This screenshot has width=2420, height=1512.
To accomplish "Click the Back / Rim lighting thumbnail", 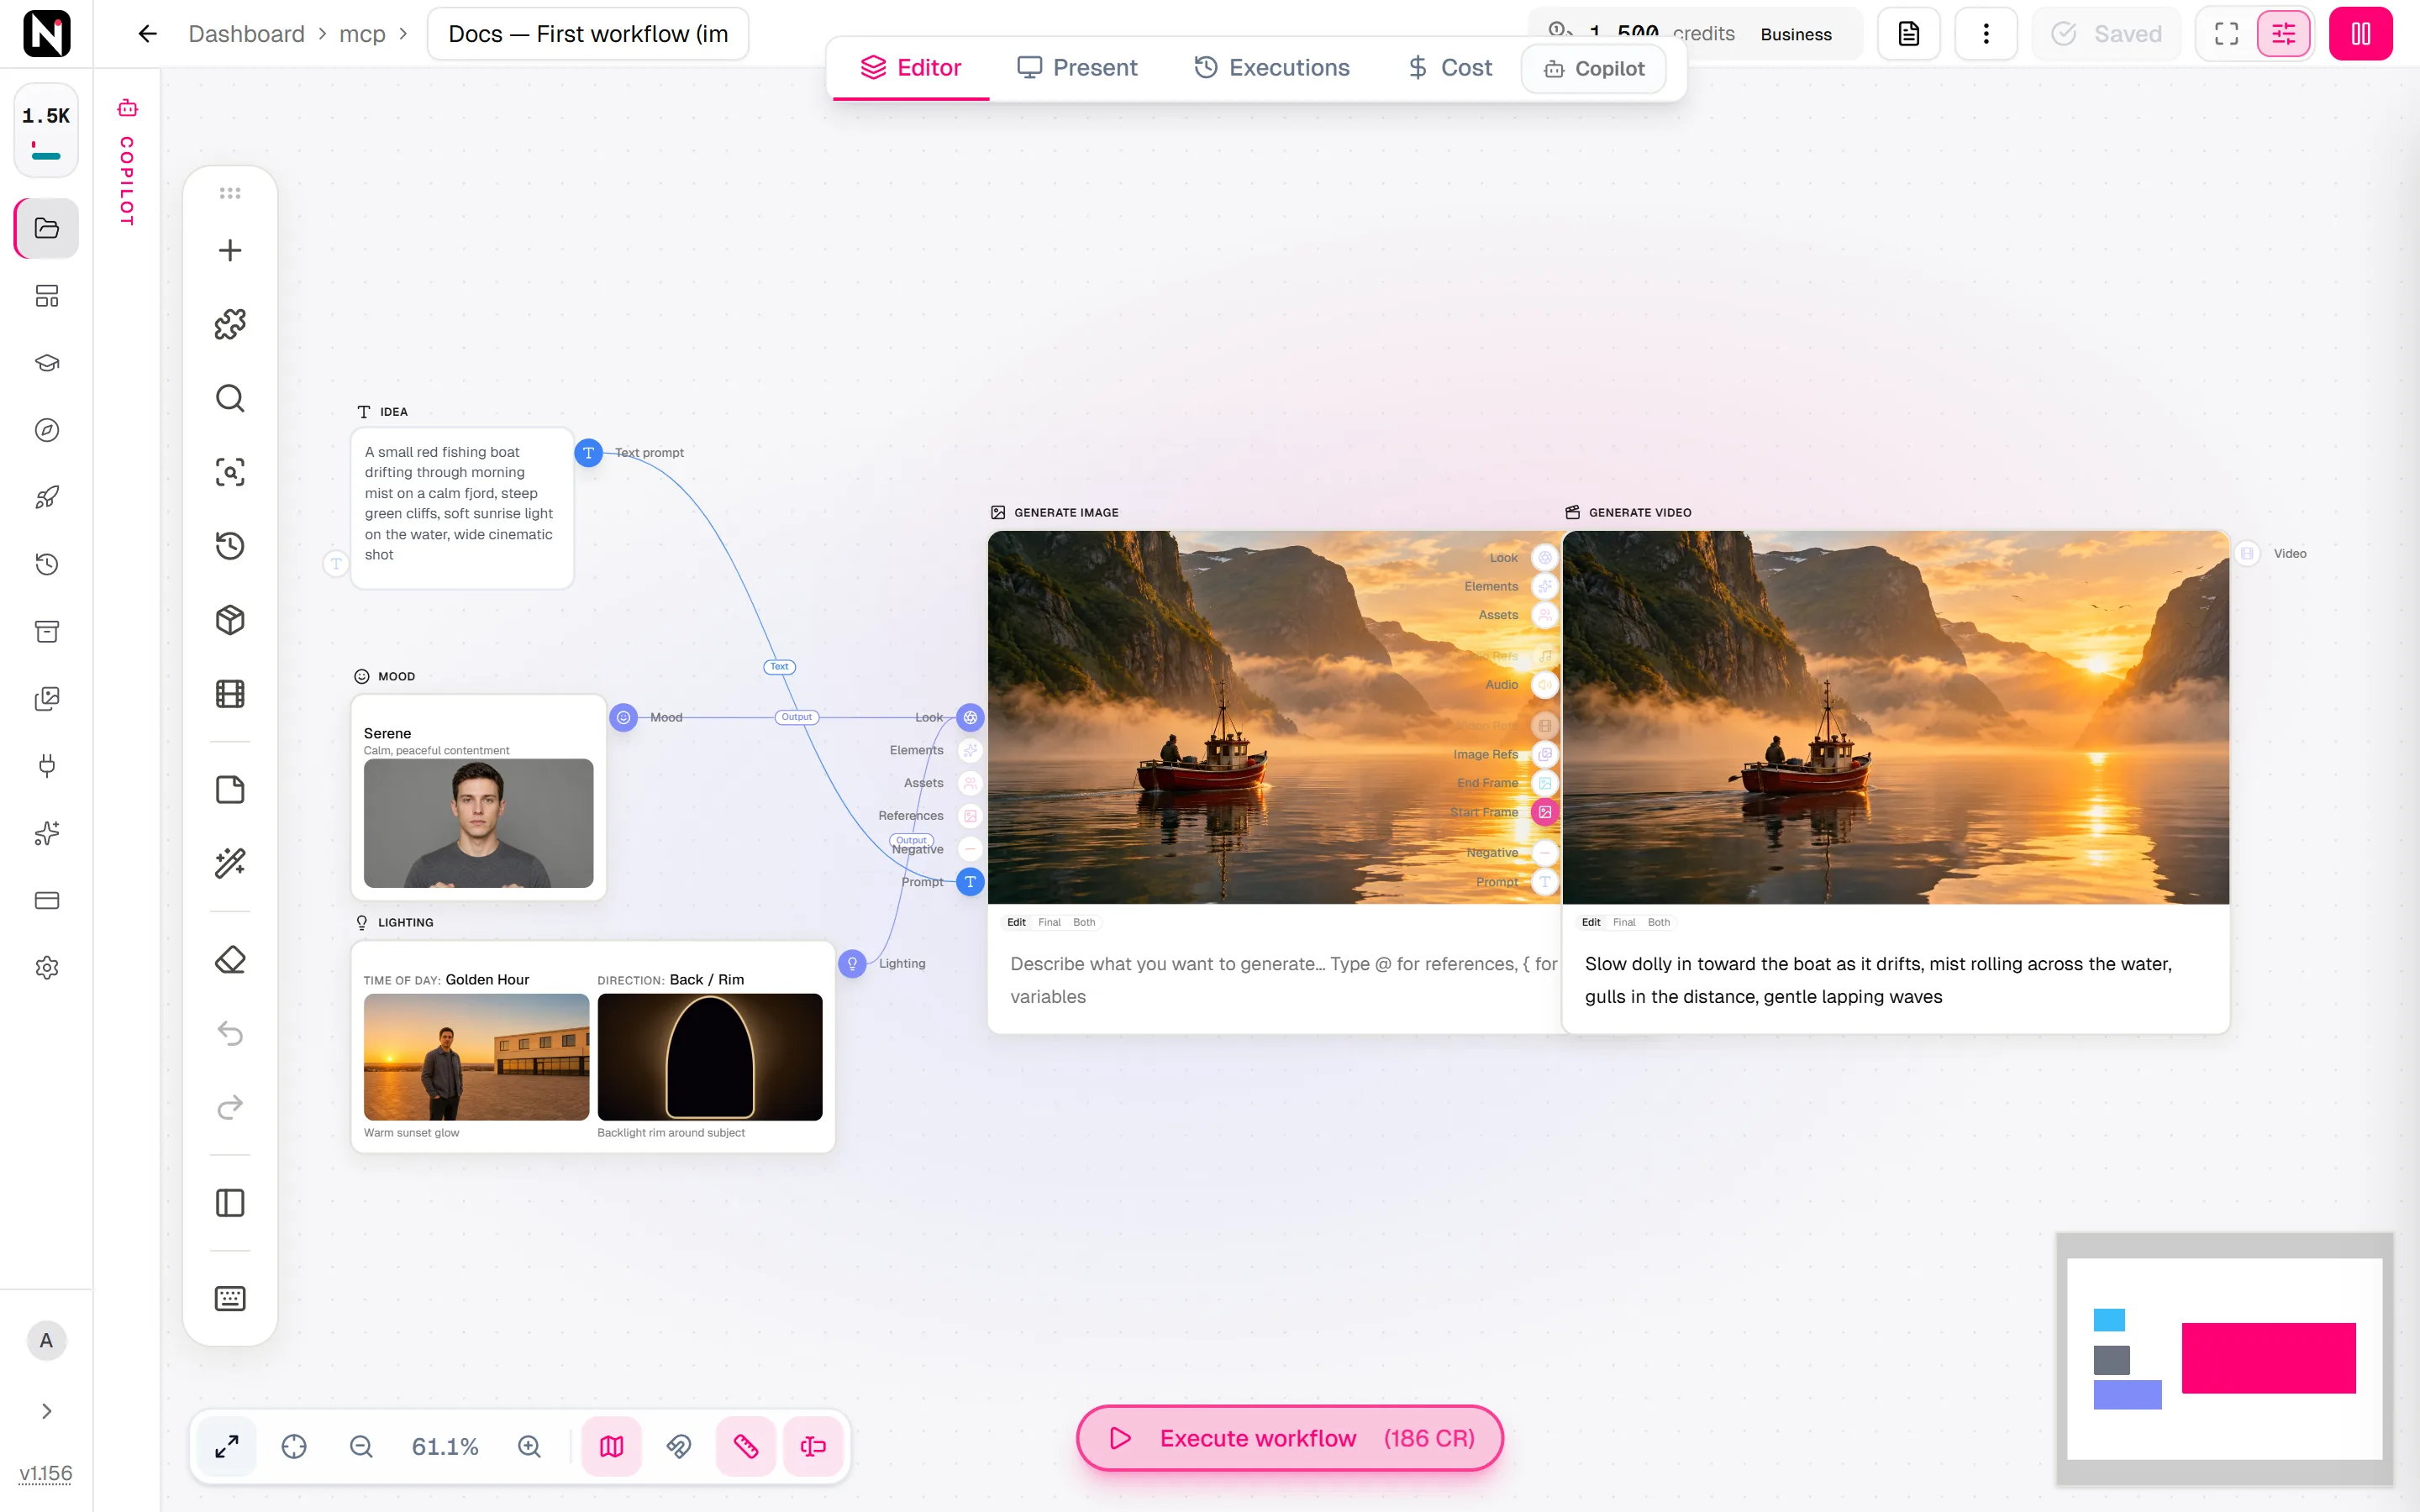I will [709, 1056].
